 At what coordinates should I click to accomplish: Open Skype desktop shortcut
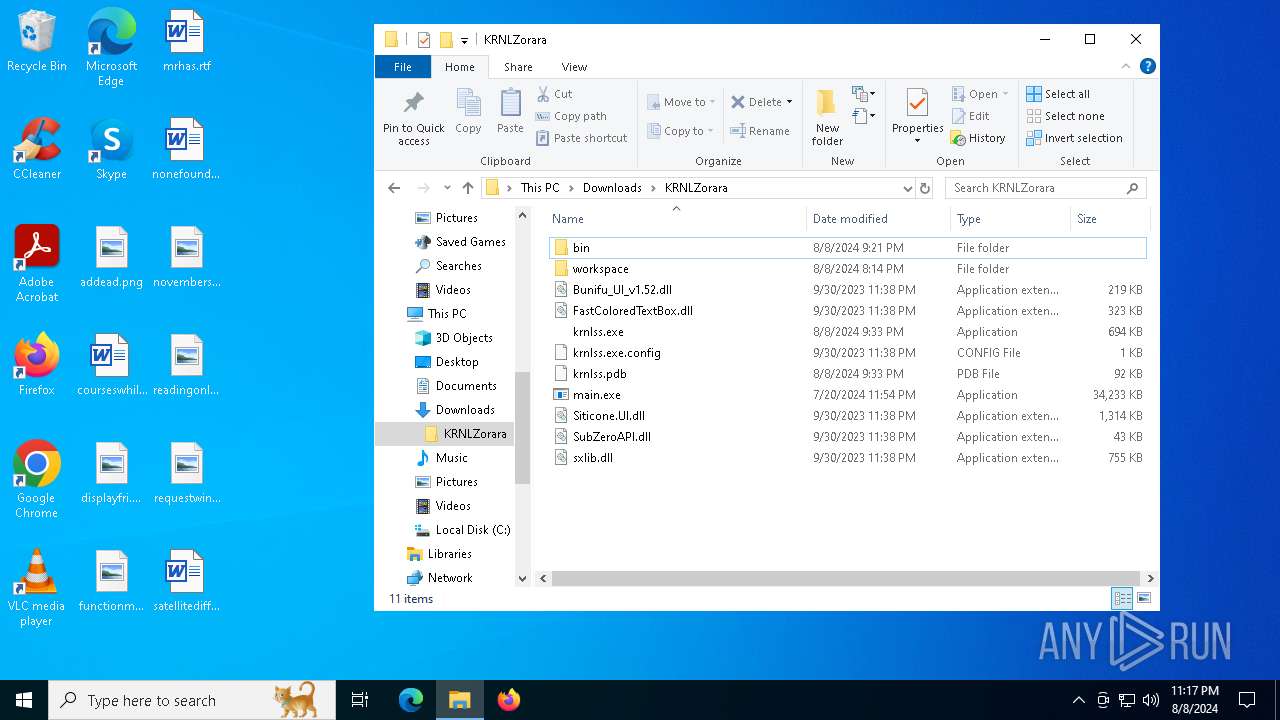pos(111,149)
